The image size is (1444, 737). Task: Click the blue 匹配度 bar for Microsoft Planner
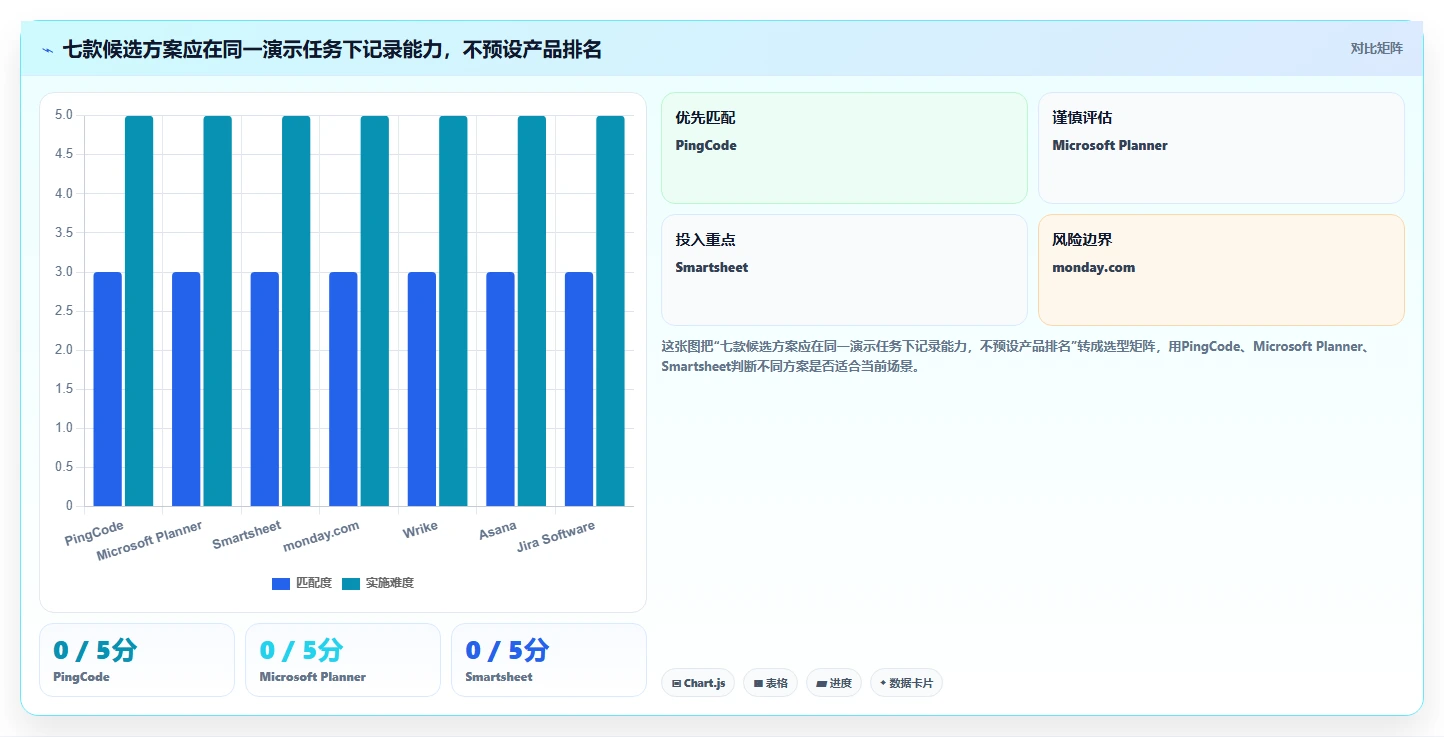186,389
